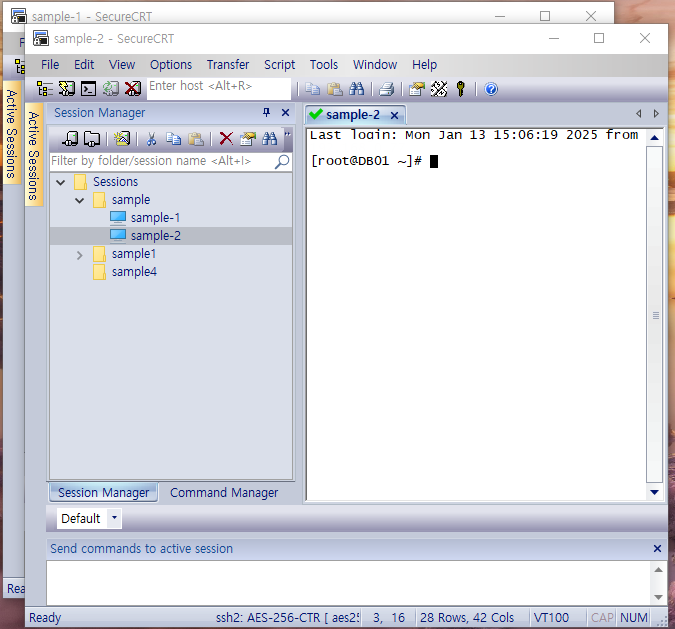The width and height of the screenshot is (675, 629).
Task: Click Session Manager Paste icon
Action: 196,139
